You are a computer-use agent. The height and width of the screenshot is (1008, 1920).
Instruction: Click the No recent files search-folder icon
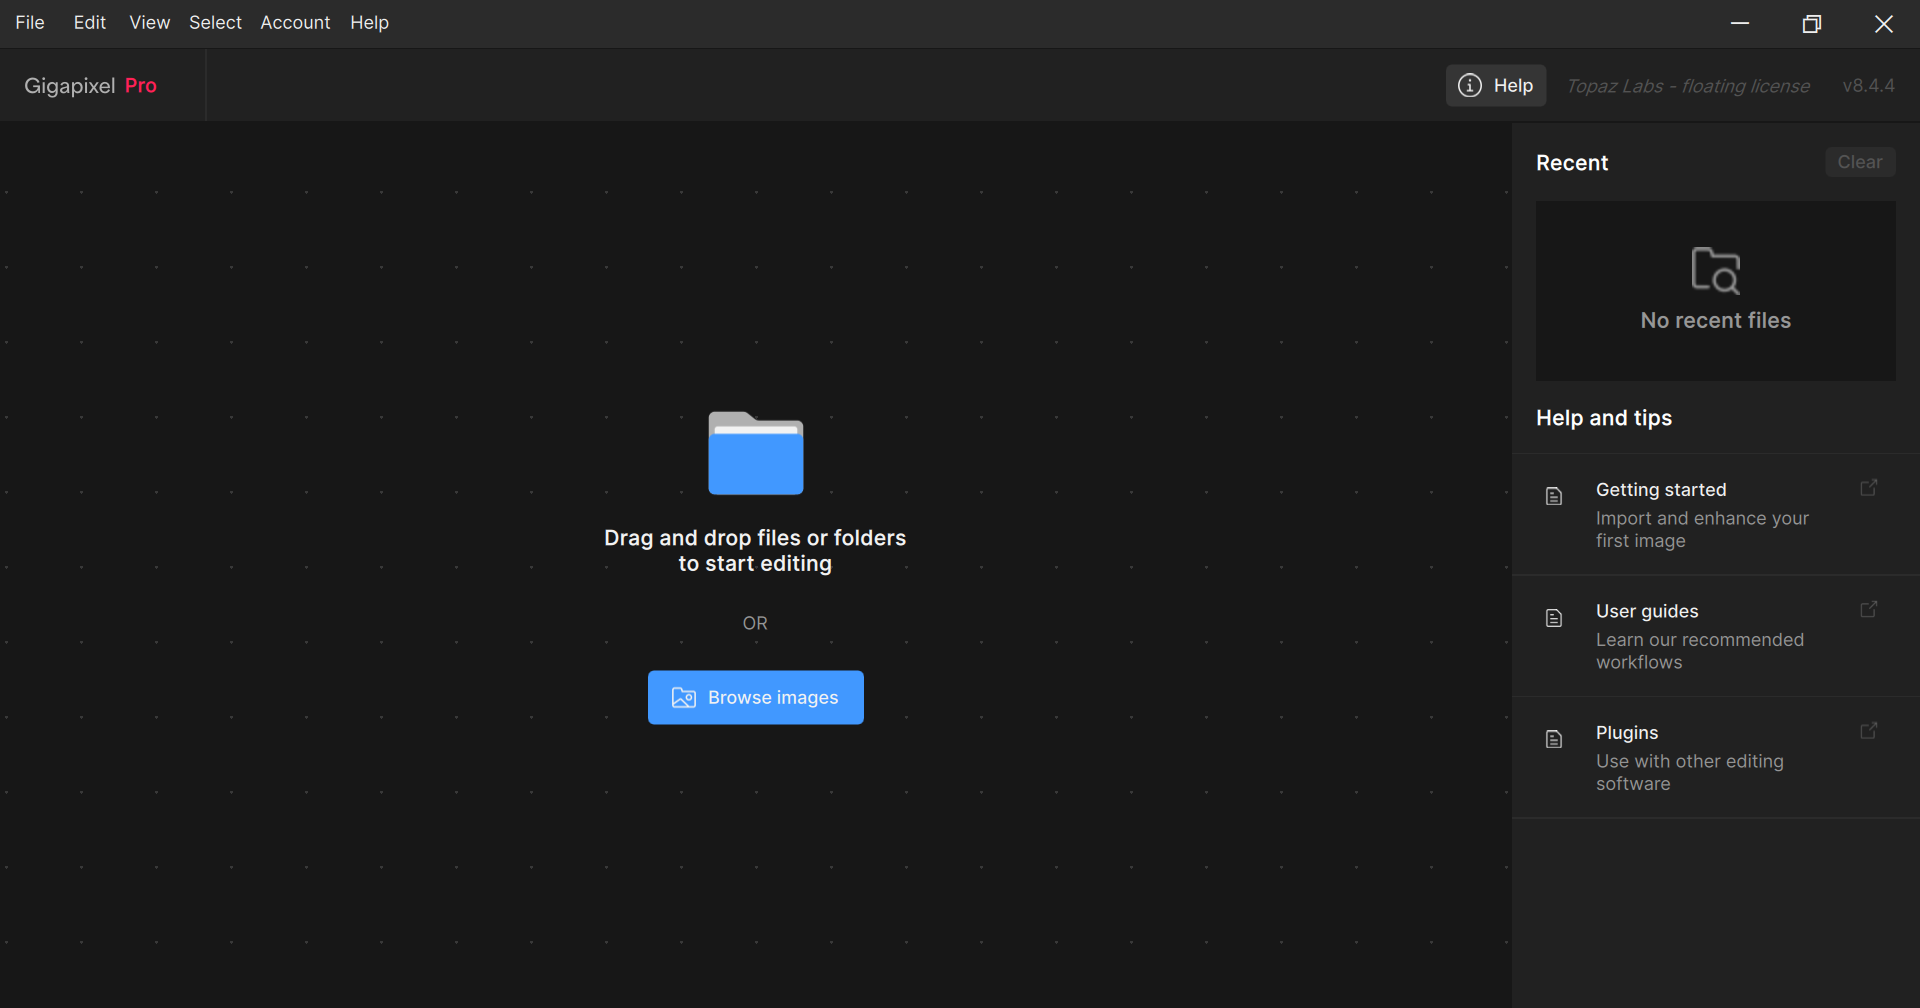point(1715,270)
